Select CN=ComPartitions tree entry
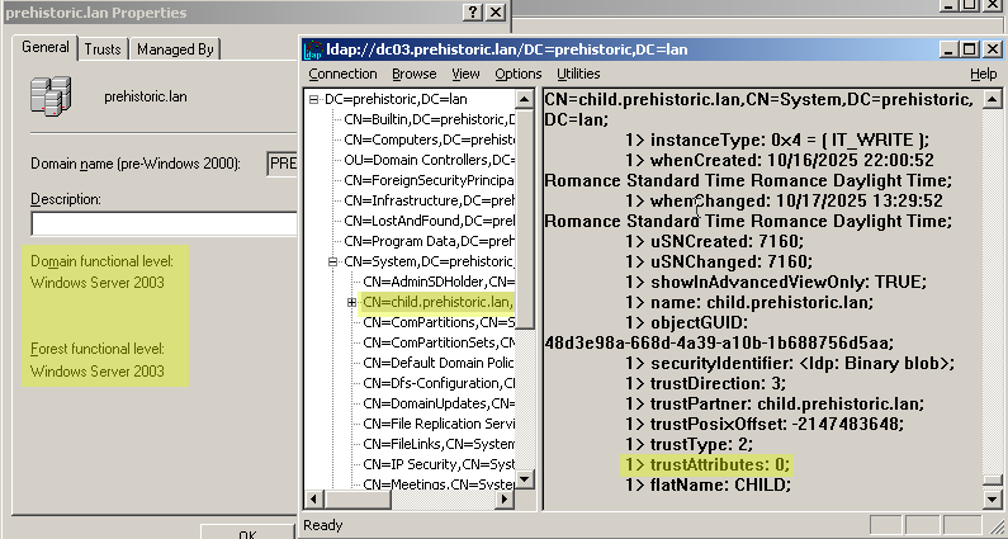The image size is (1008, 540). [x=439, y=322]
